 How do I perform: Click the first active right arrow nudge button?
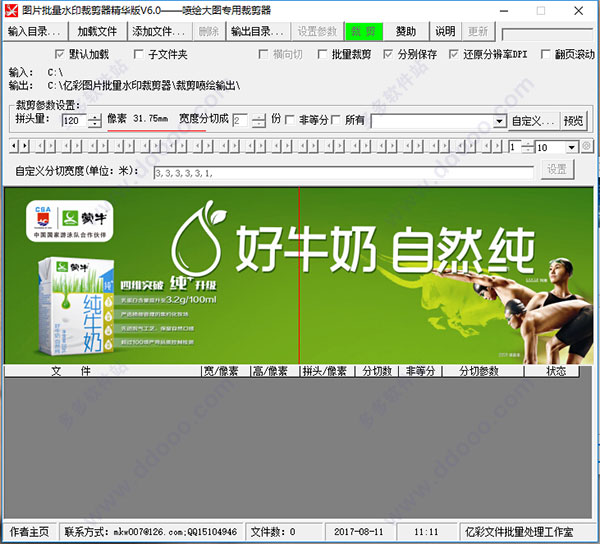[x=24, y=146]
